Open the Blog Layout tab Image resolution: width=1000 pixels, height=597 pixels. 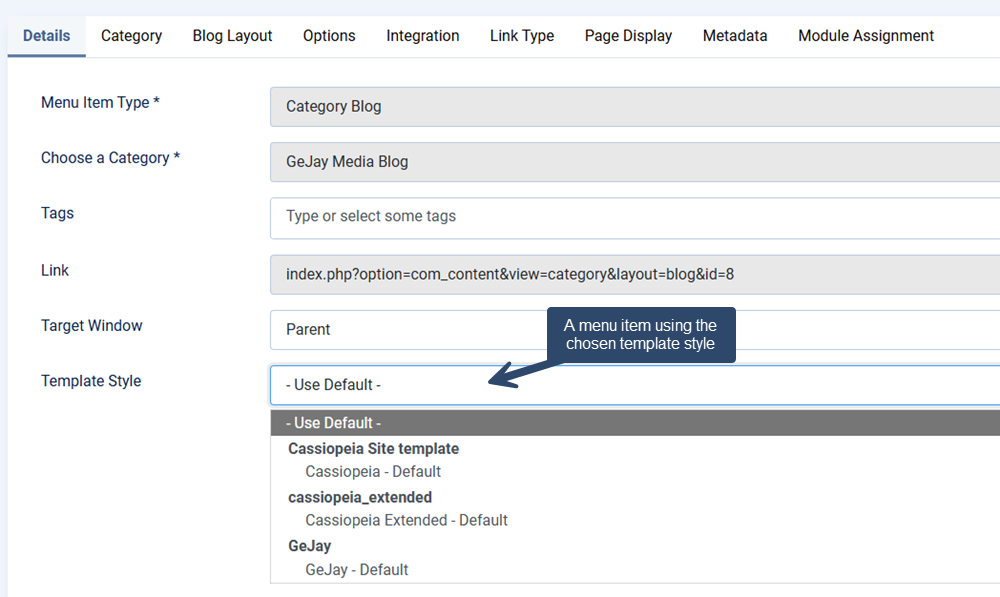pos(232,36)
